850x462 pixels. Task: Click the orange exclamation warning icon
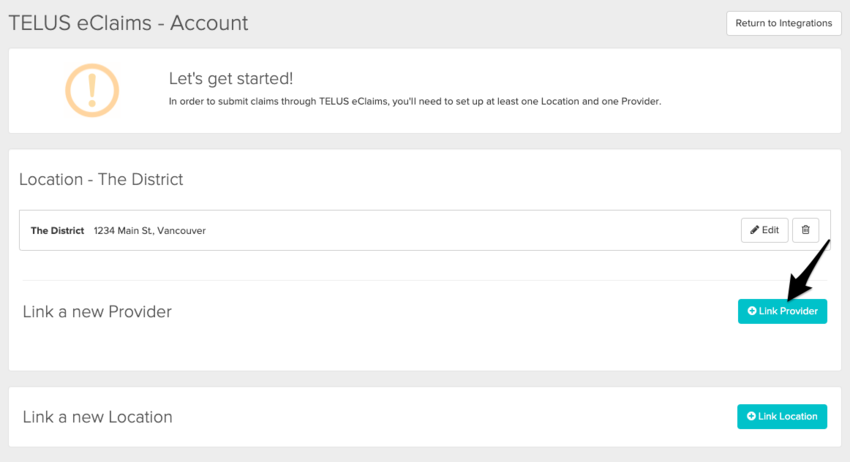[x=92, y=90]
